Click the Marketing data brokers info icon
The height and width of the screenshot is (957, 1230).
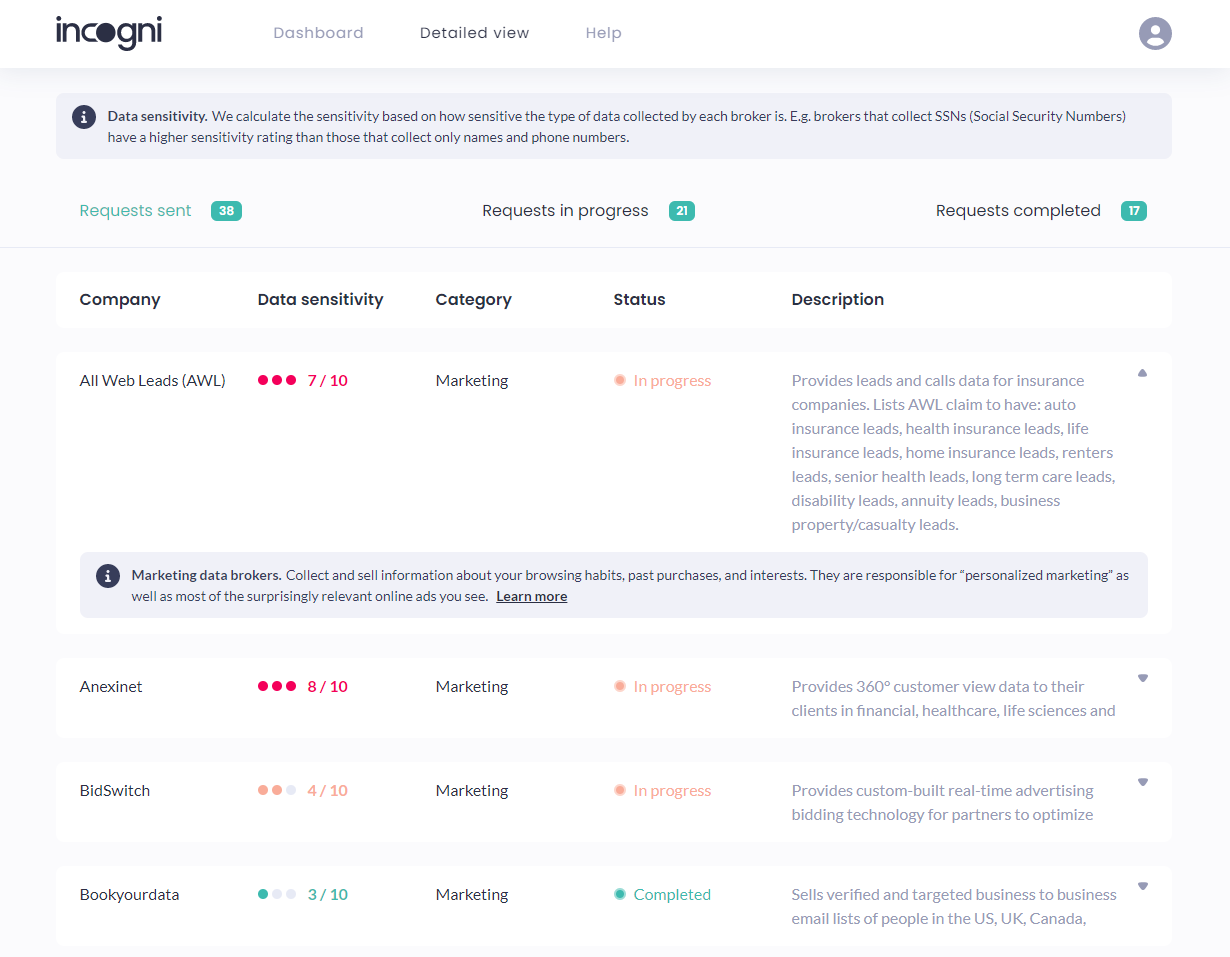108,576
